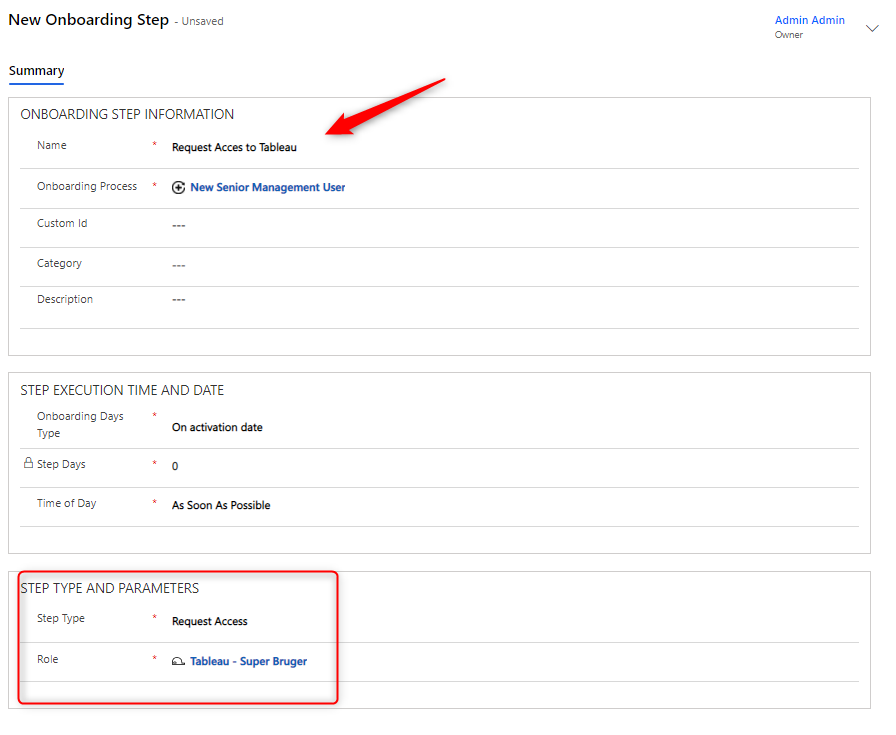The width and height of the screenshot is (896, 735).
Task: Click the Step Type and Parameters header
Action: coord(110,588)
